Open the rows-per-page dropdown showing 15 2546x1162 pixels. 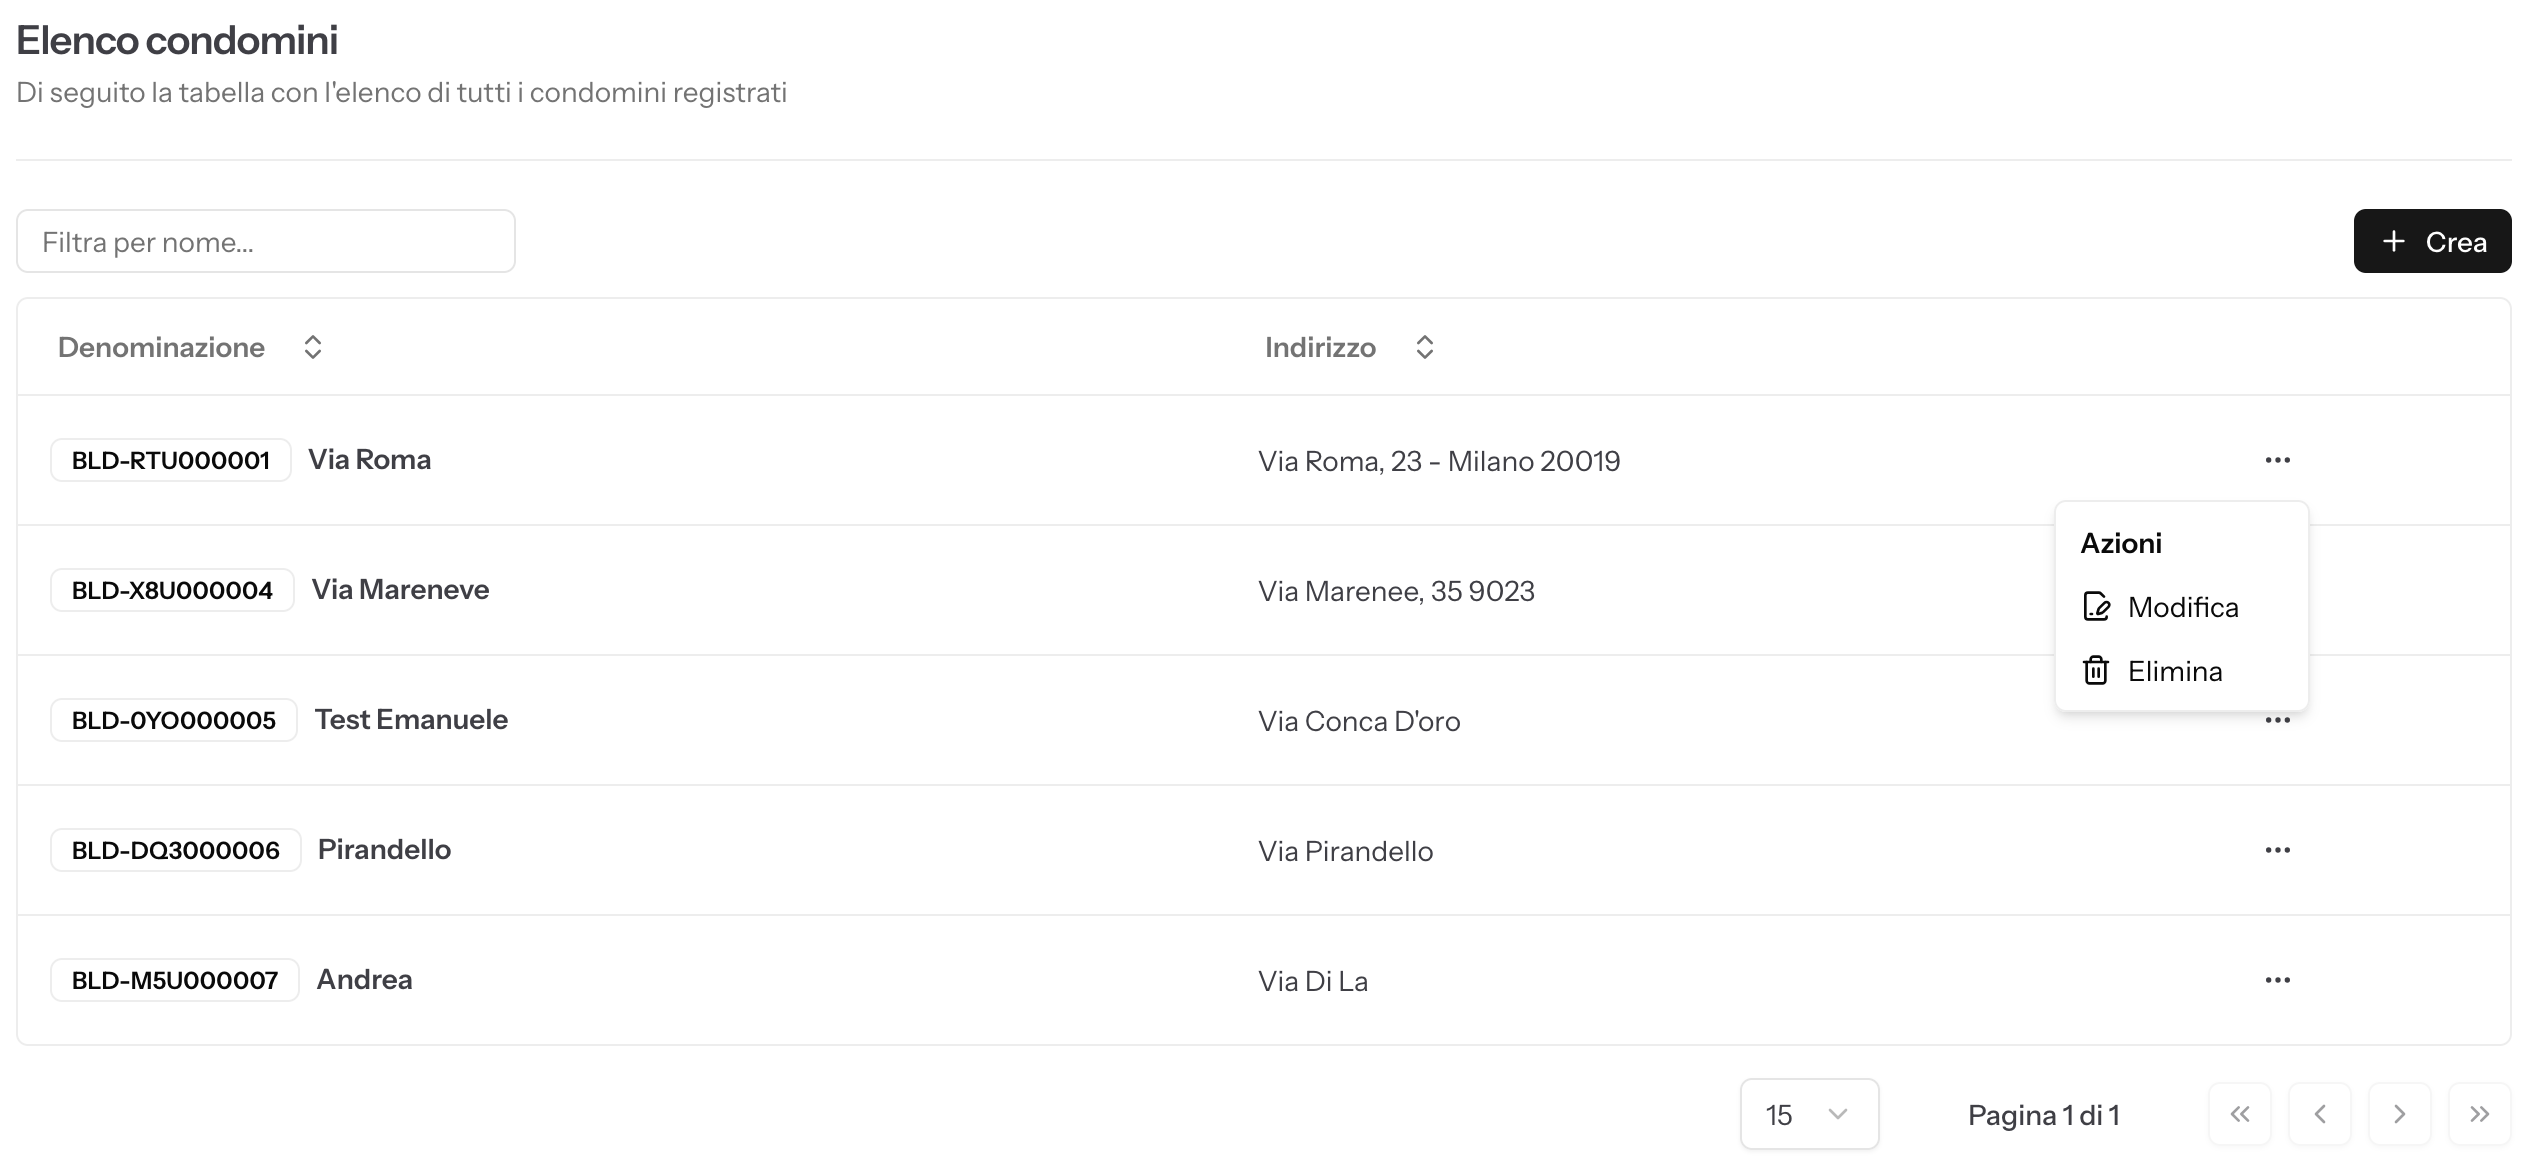pos(1808,1114)
